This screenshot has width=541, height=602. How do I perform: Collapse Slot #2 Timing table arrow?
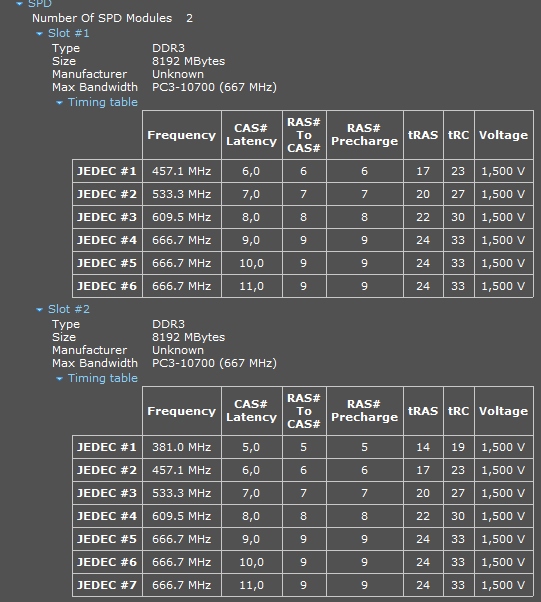click(59, 379)
